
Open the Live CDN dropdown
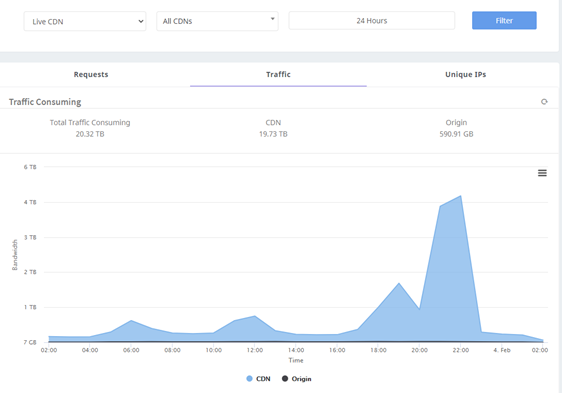point(85,21)
